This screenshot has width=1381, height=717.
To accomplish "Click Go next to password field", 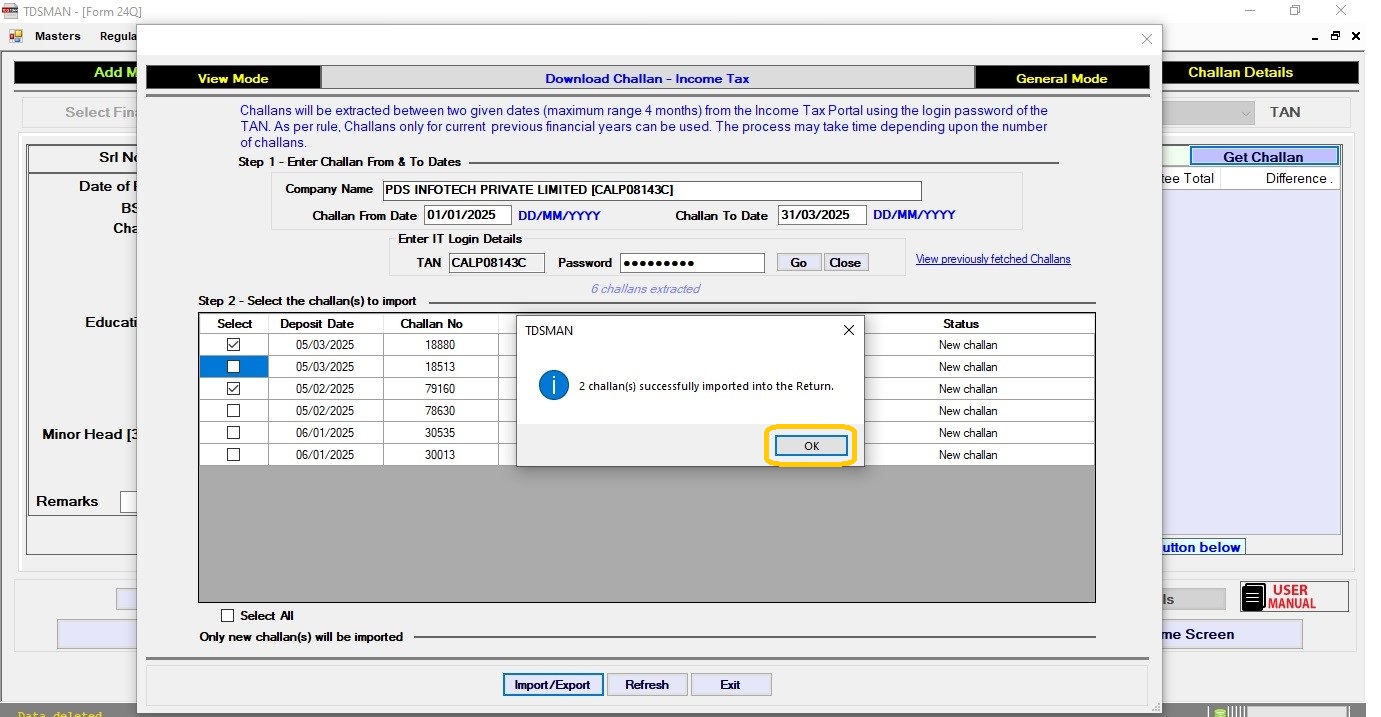I will (x=798, y=263).
